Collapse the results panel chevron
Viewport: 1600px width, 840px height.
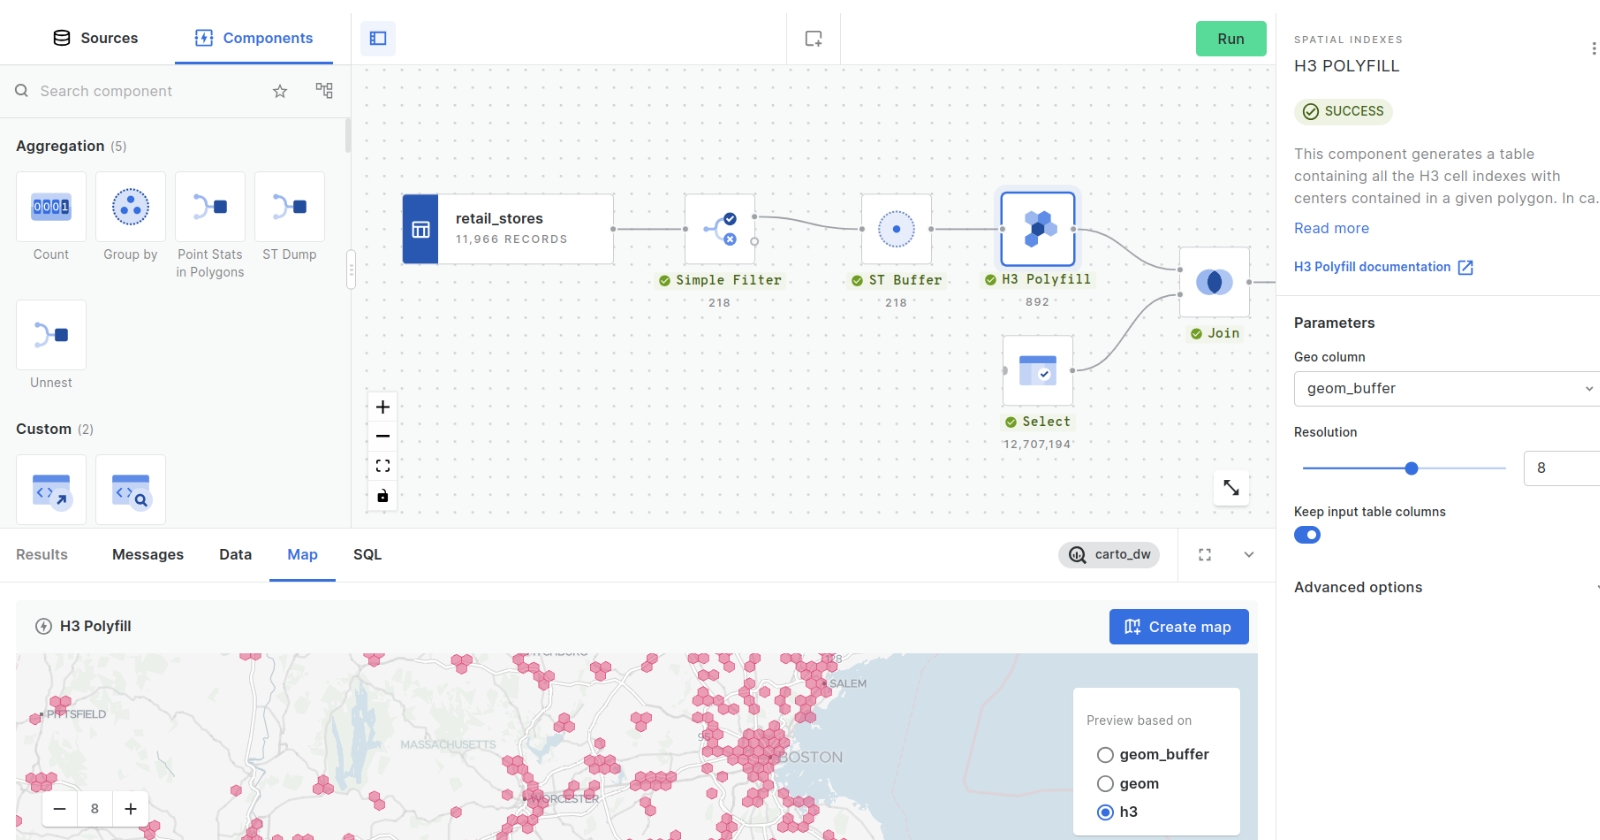pos(1248,555)
